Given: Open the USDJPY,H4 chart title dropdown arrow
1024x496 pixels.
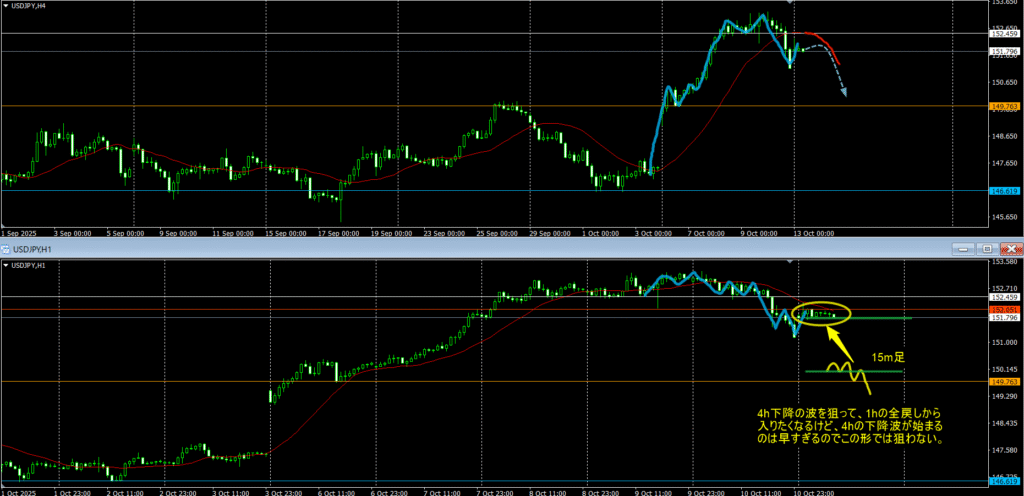Looking at the screenshot, I should tap(5, 5).
